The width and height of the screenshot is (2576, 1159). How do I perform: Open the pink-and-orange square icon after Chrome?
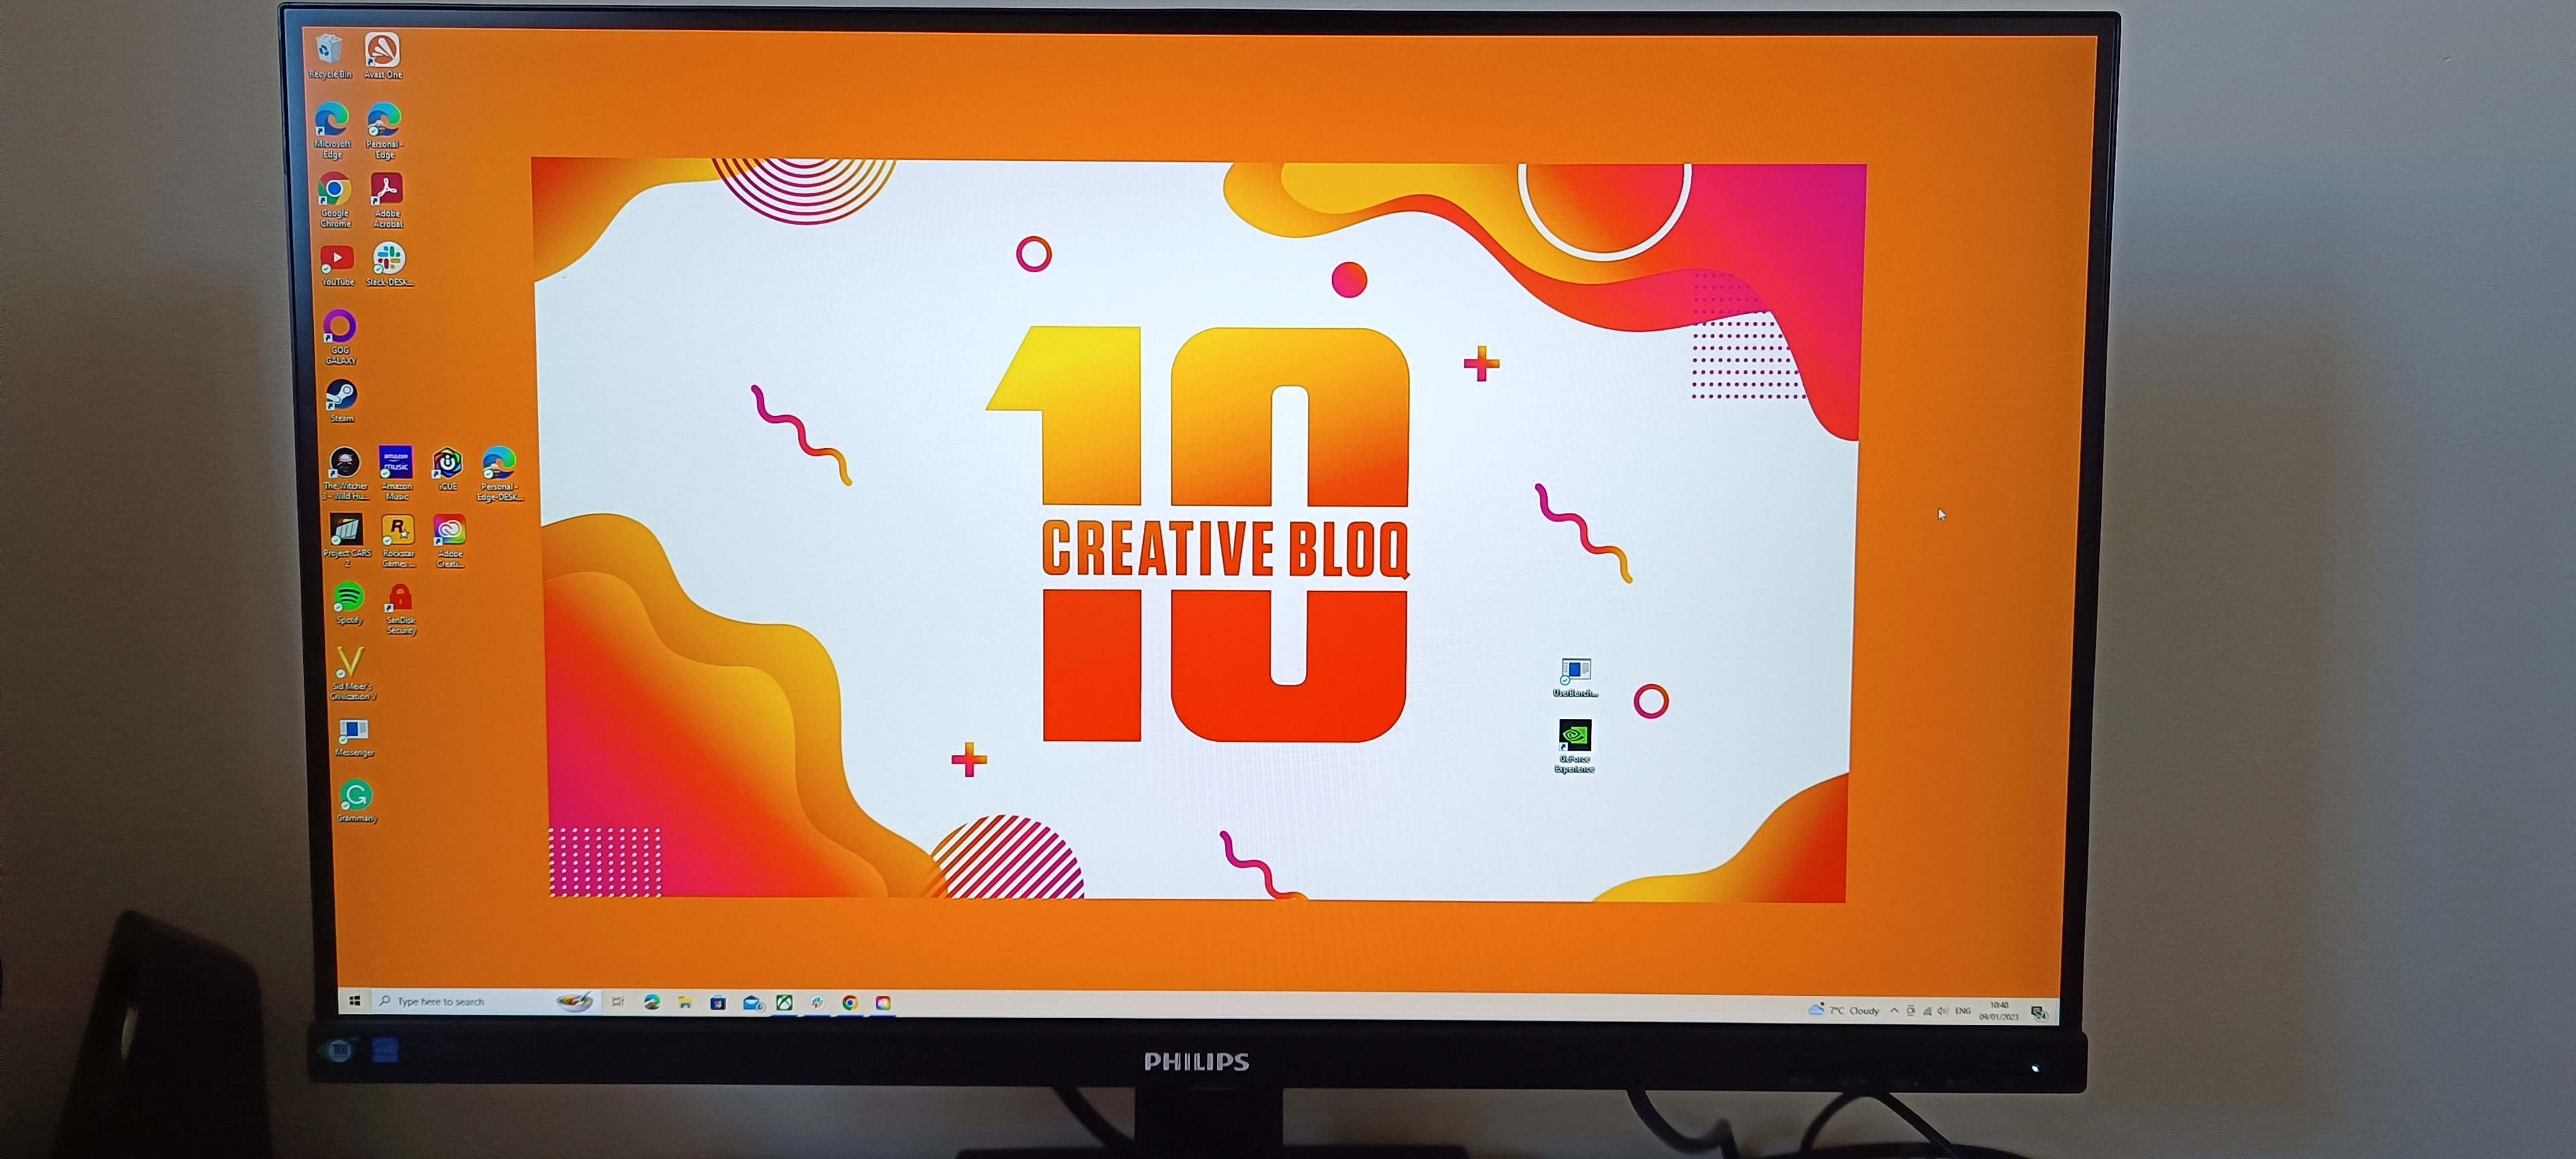883,1003
